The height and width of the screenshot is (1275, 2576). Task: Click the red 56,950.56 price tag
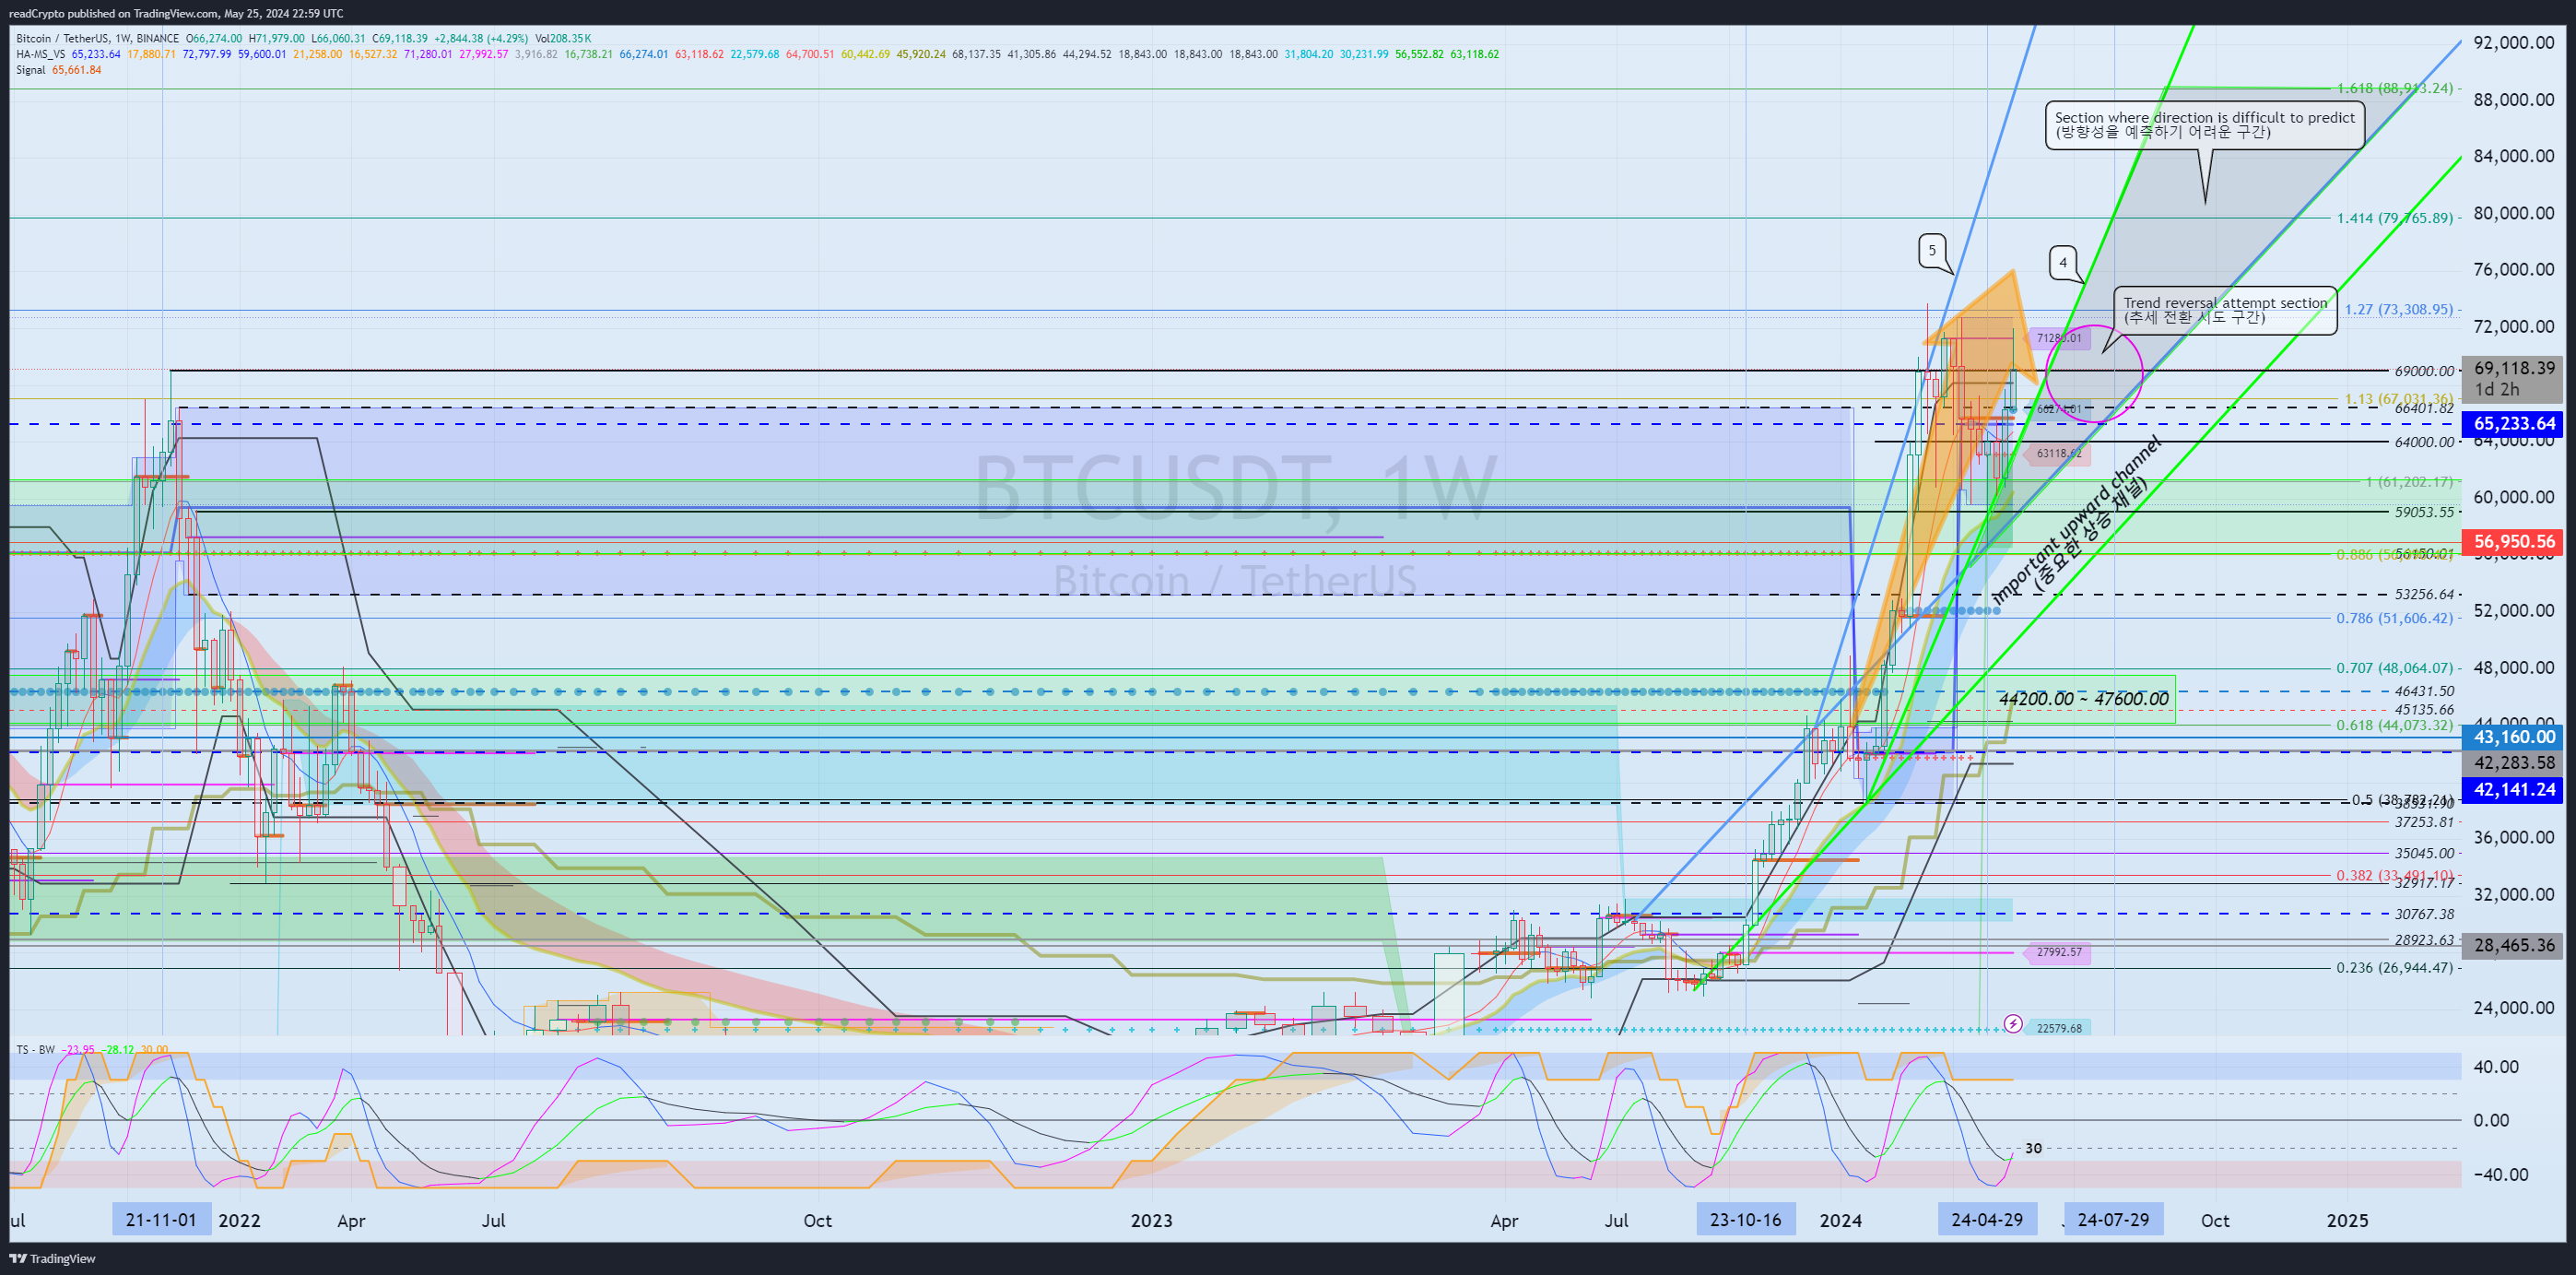(x=2513, y=542)
